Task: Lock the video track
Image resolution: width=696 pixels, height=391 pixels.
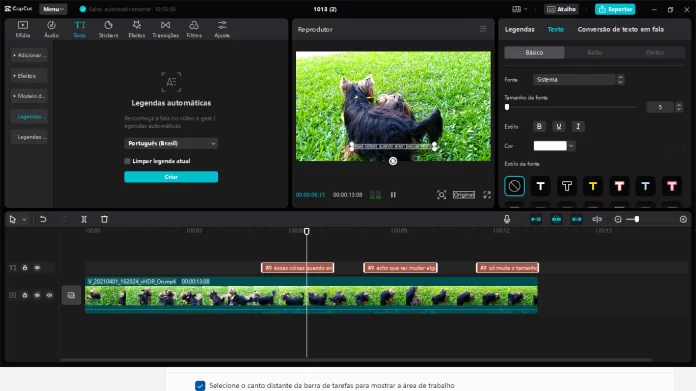Action: pyautogui.click(x=25, y=295)
